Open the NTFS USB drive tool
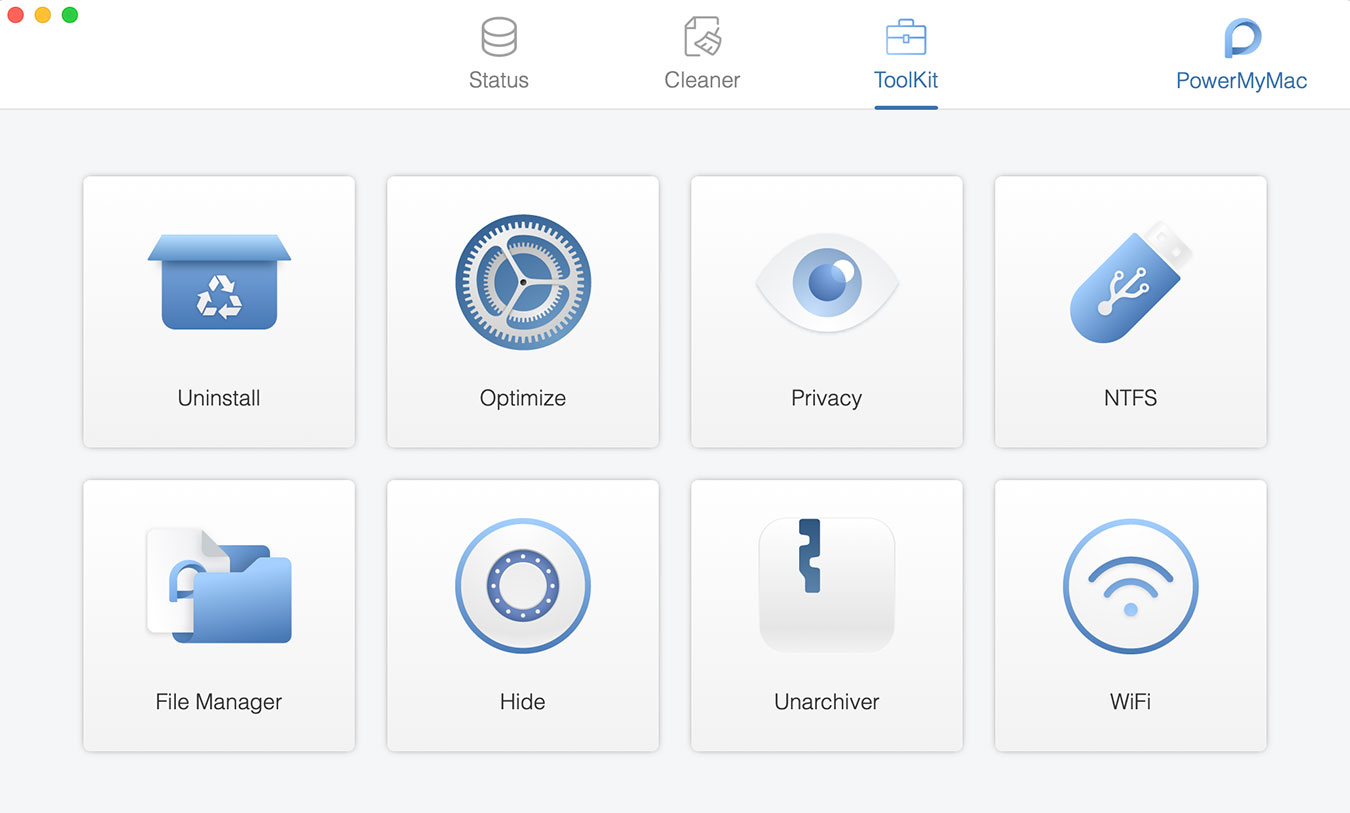Image resolution: width=1350 pixels, height=813 pixels. pyautogui.click(x=1130, y=282)
